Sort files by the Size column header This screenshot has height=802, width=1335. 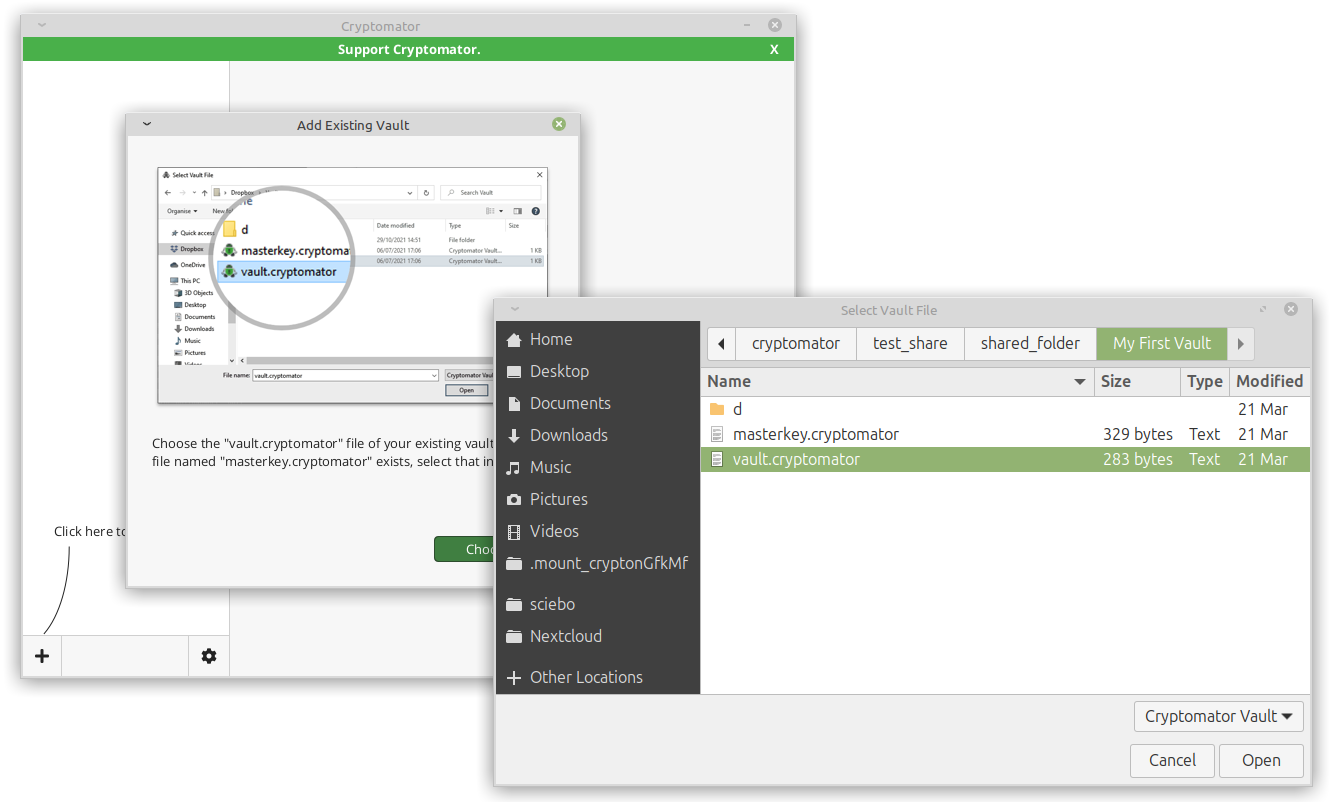[x=1137, y=381]
